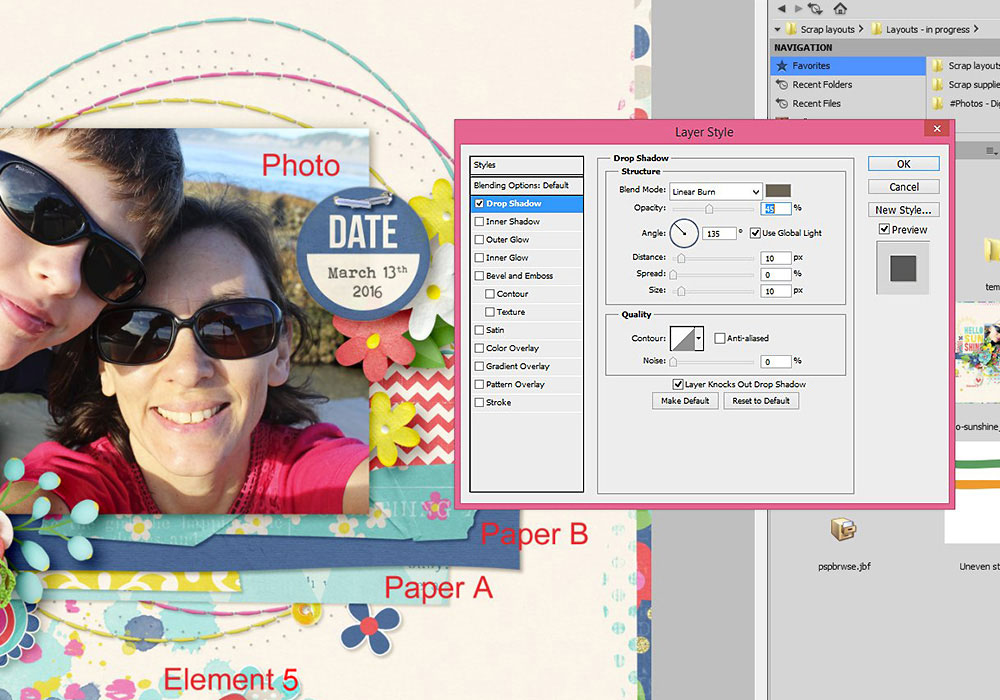Click OK in the Layer Style dialog

pyautogui.click(x=904, y=164)
